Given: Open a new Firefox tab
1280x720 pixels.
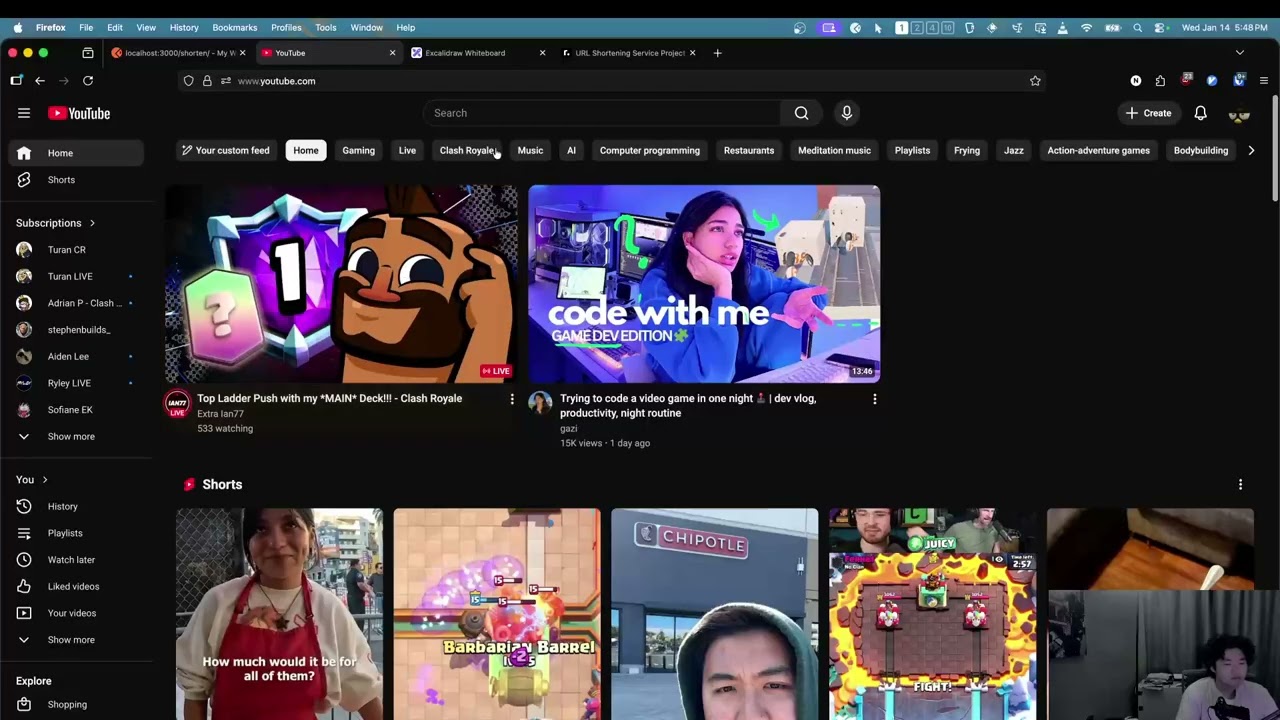Looking at the screenshot, I should coord(717,53).
